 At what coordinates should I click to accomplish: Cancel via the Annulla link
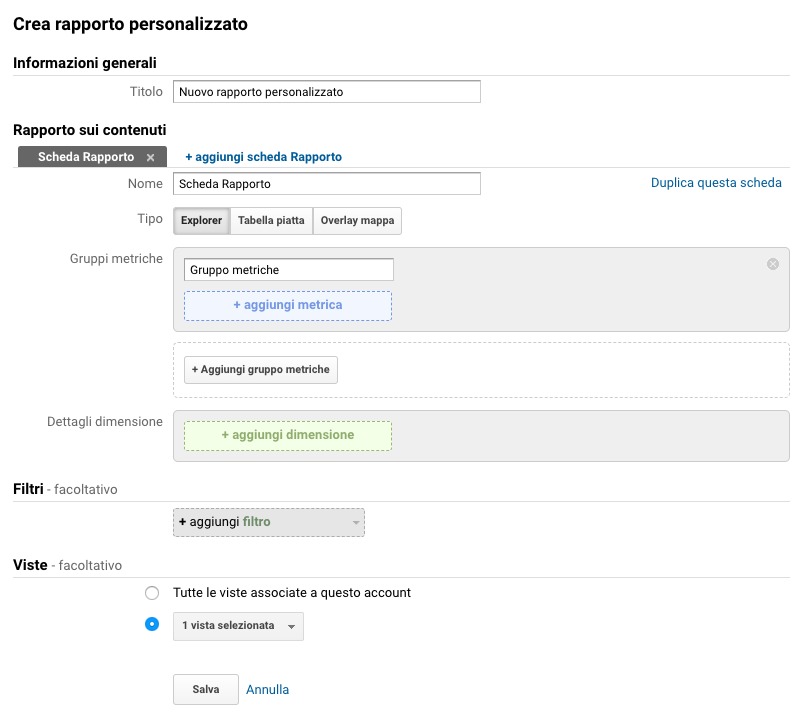click(x=267, y=690)
